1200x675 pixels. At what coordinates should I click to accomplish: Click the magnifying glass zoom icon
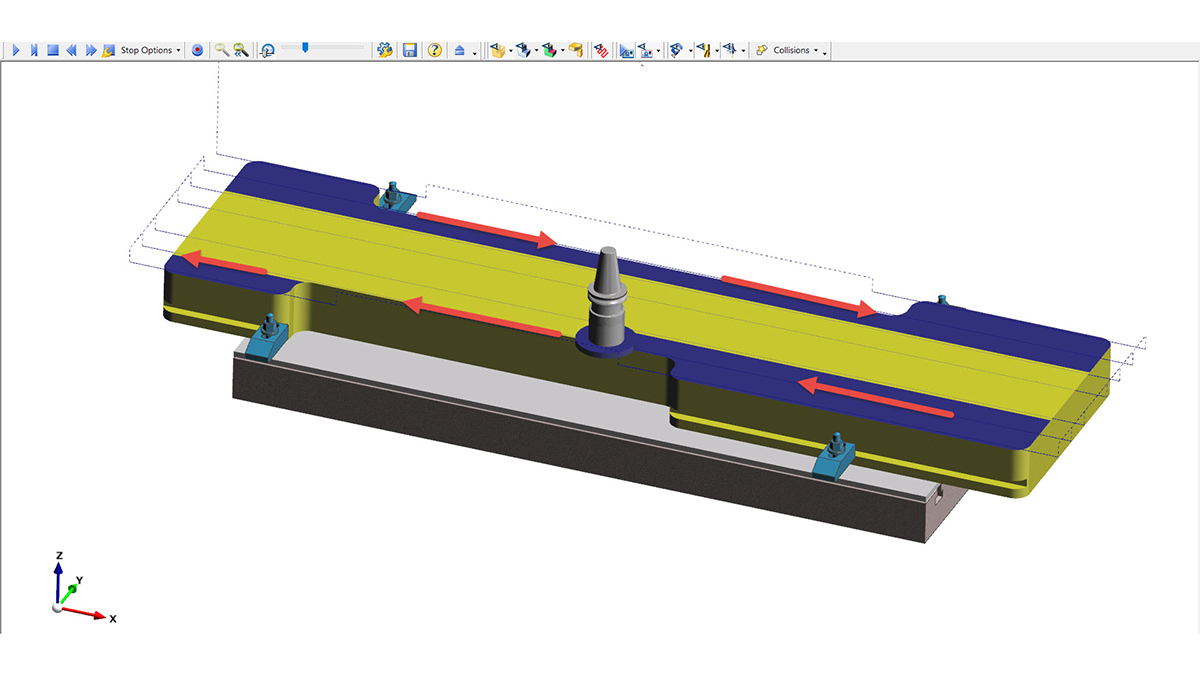[222, 50]
